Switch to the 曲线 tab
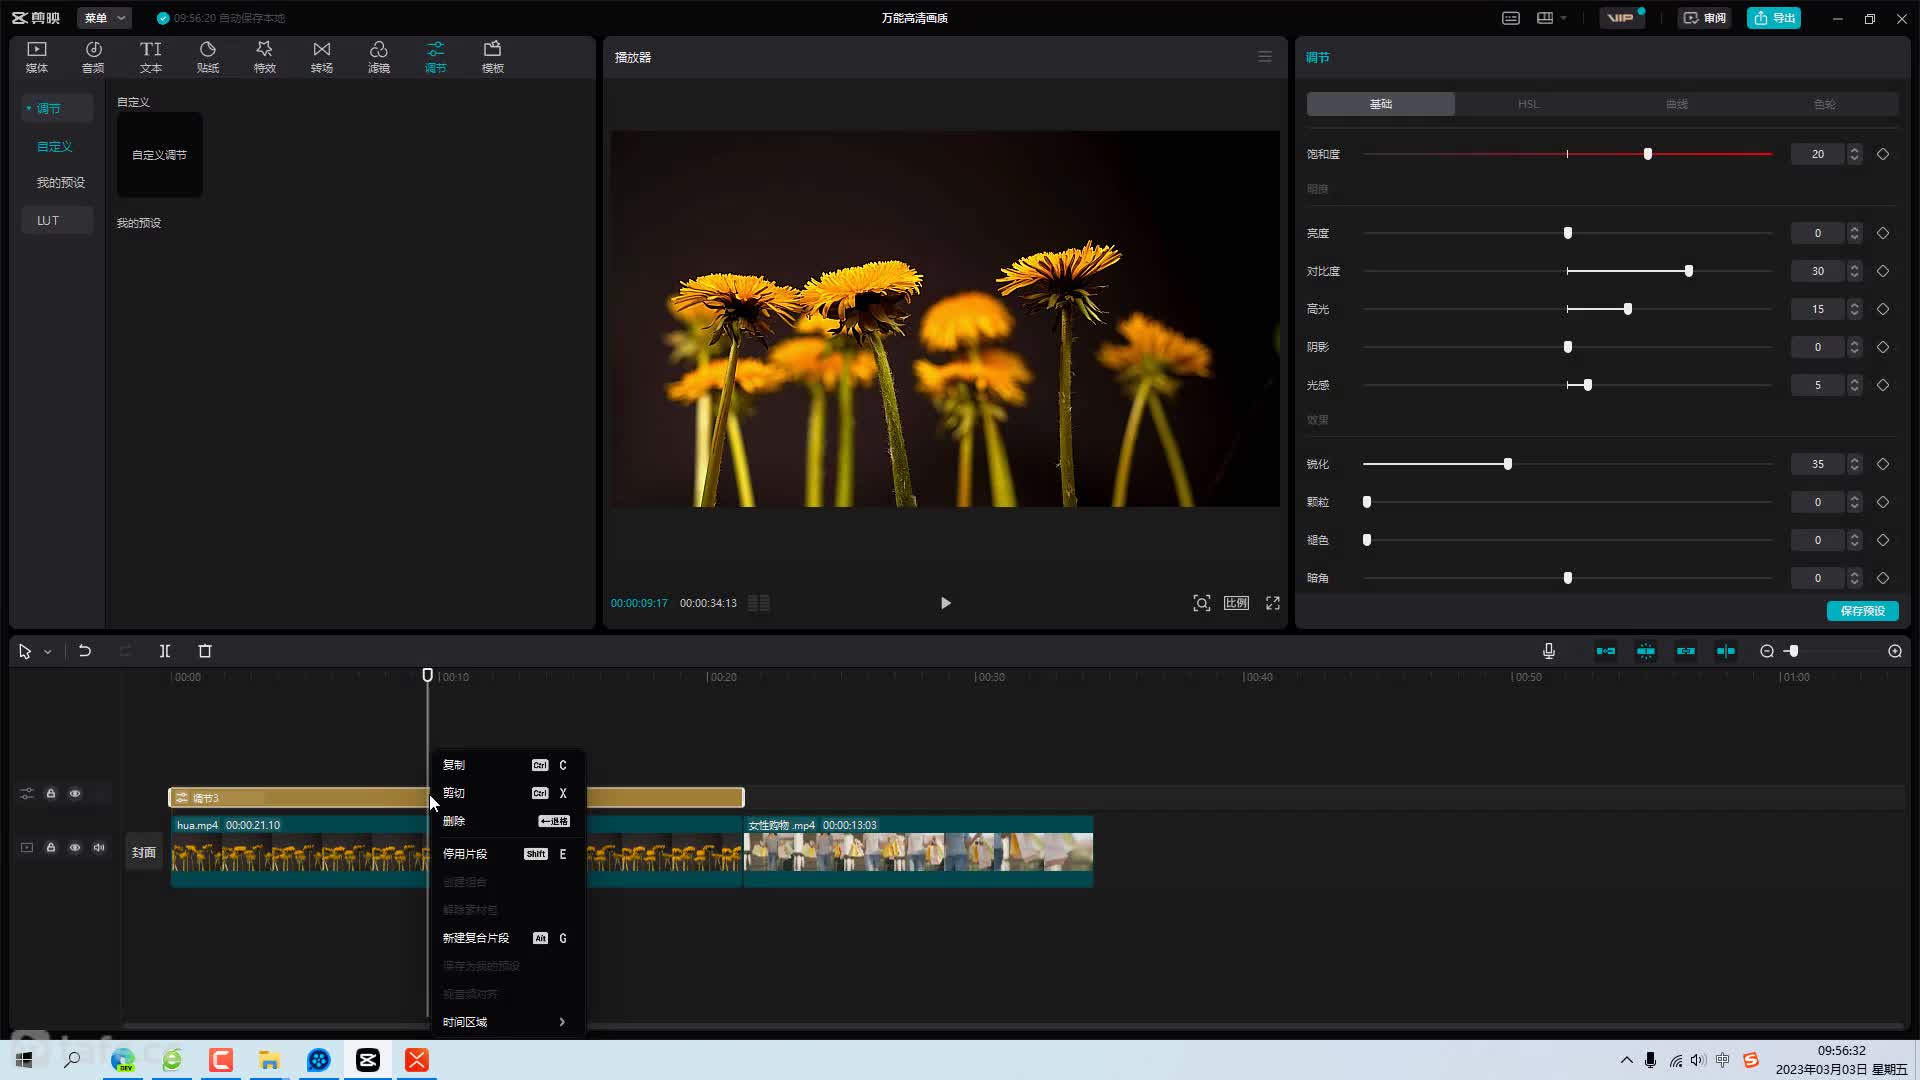Screen dimensions: 1920x1080 point(1677,104)
